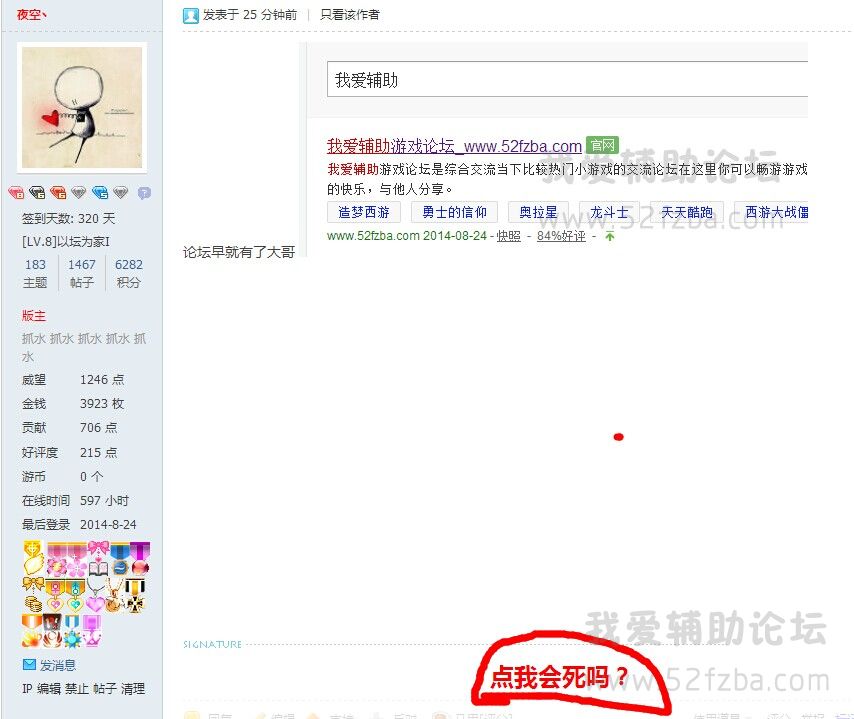Click the 龙斗士 tag button
The height and width of the screenshot is (719, 854).
coord(609,212)
